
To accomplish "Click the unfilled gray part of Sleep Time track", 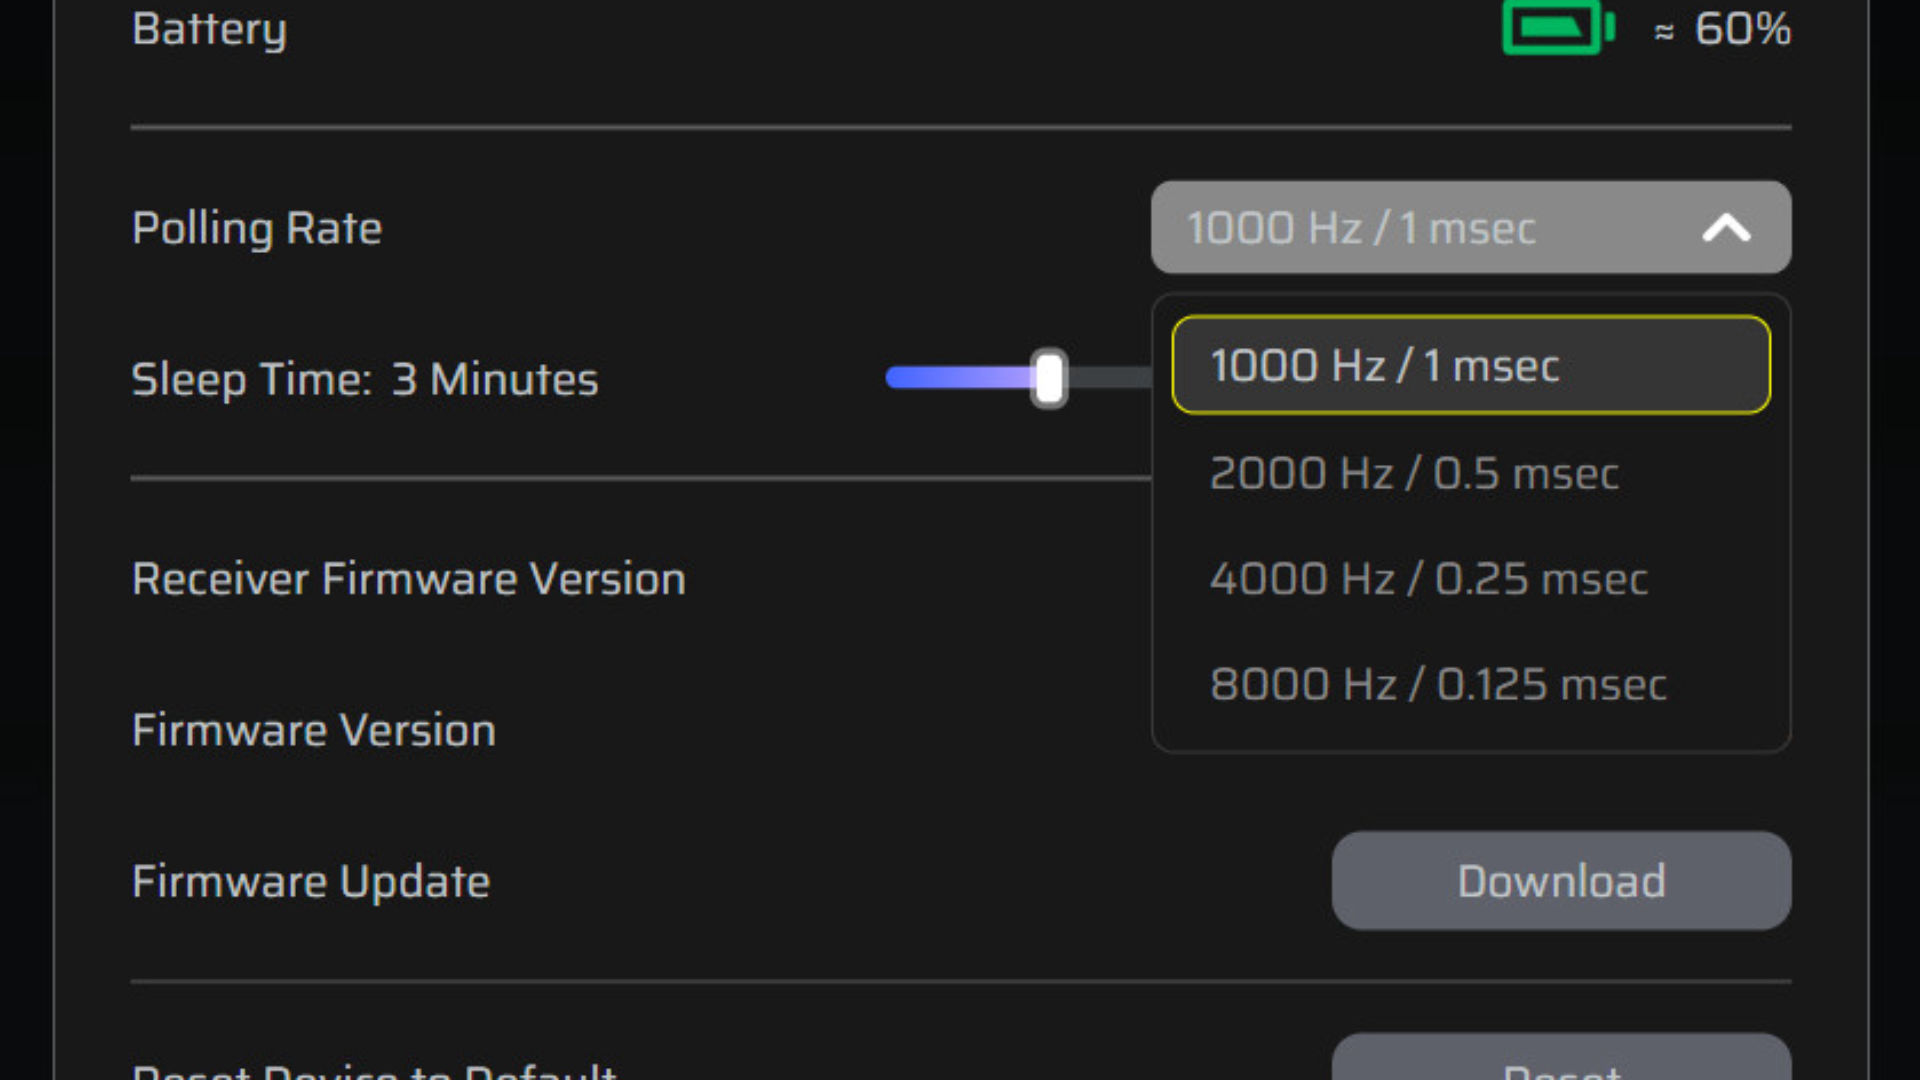I will pyautogui.click(x=1110, y=378).
